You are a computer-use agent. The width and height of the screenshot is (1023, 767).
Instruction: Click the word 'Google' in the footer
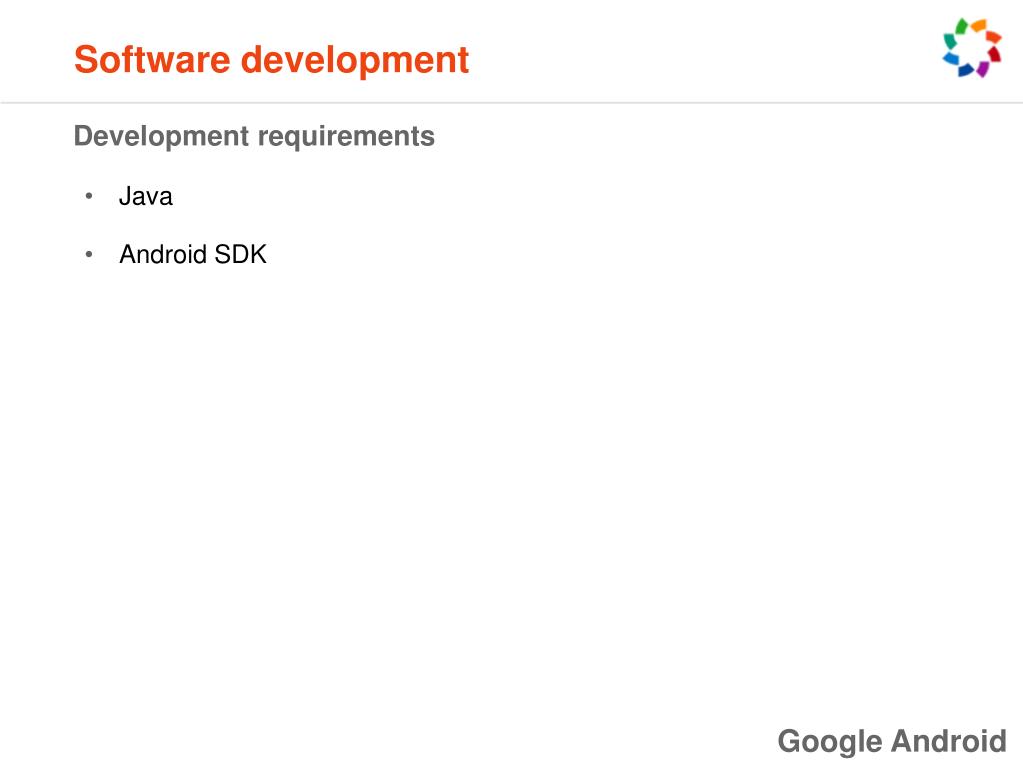[x=830, y=742]
